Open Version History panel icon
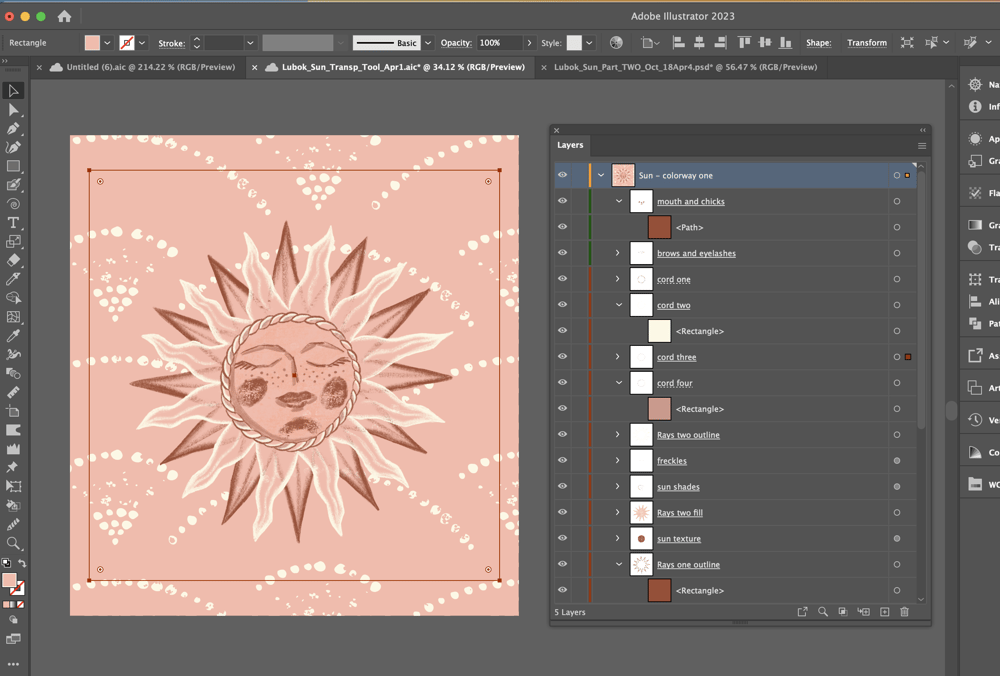 975,420
